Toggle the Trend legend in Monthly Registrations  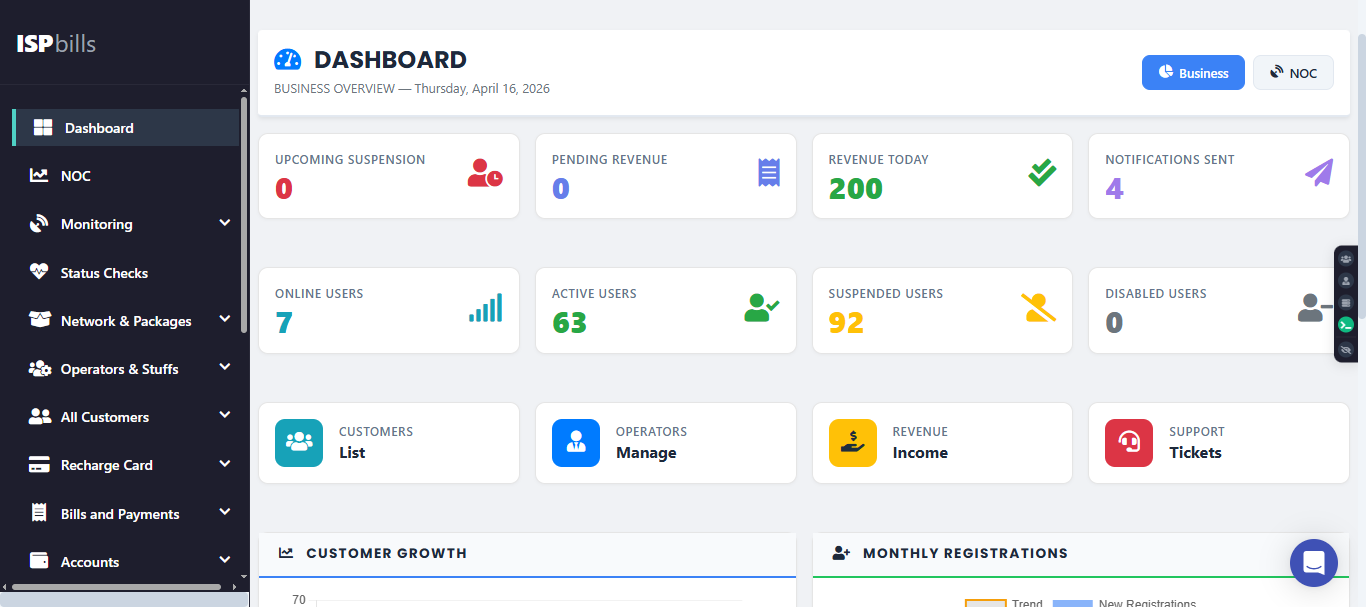point(1025,602)
